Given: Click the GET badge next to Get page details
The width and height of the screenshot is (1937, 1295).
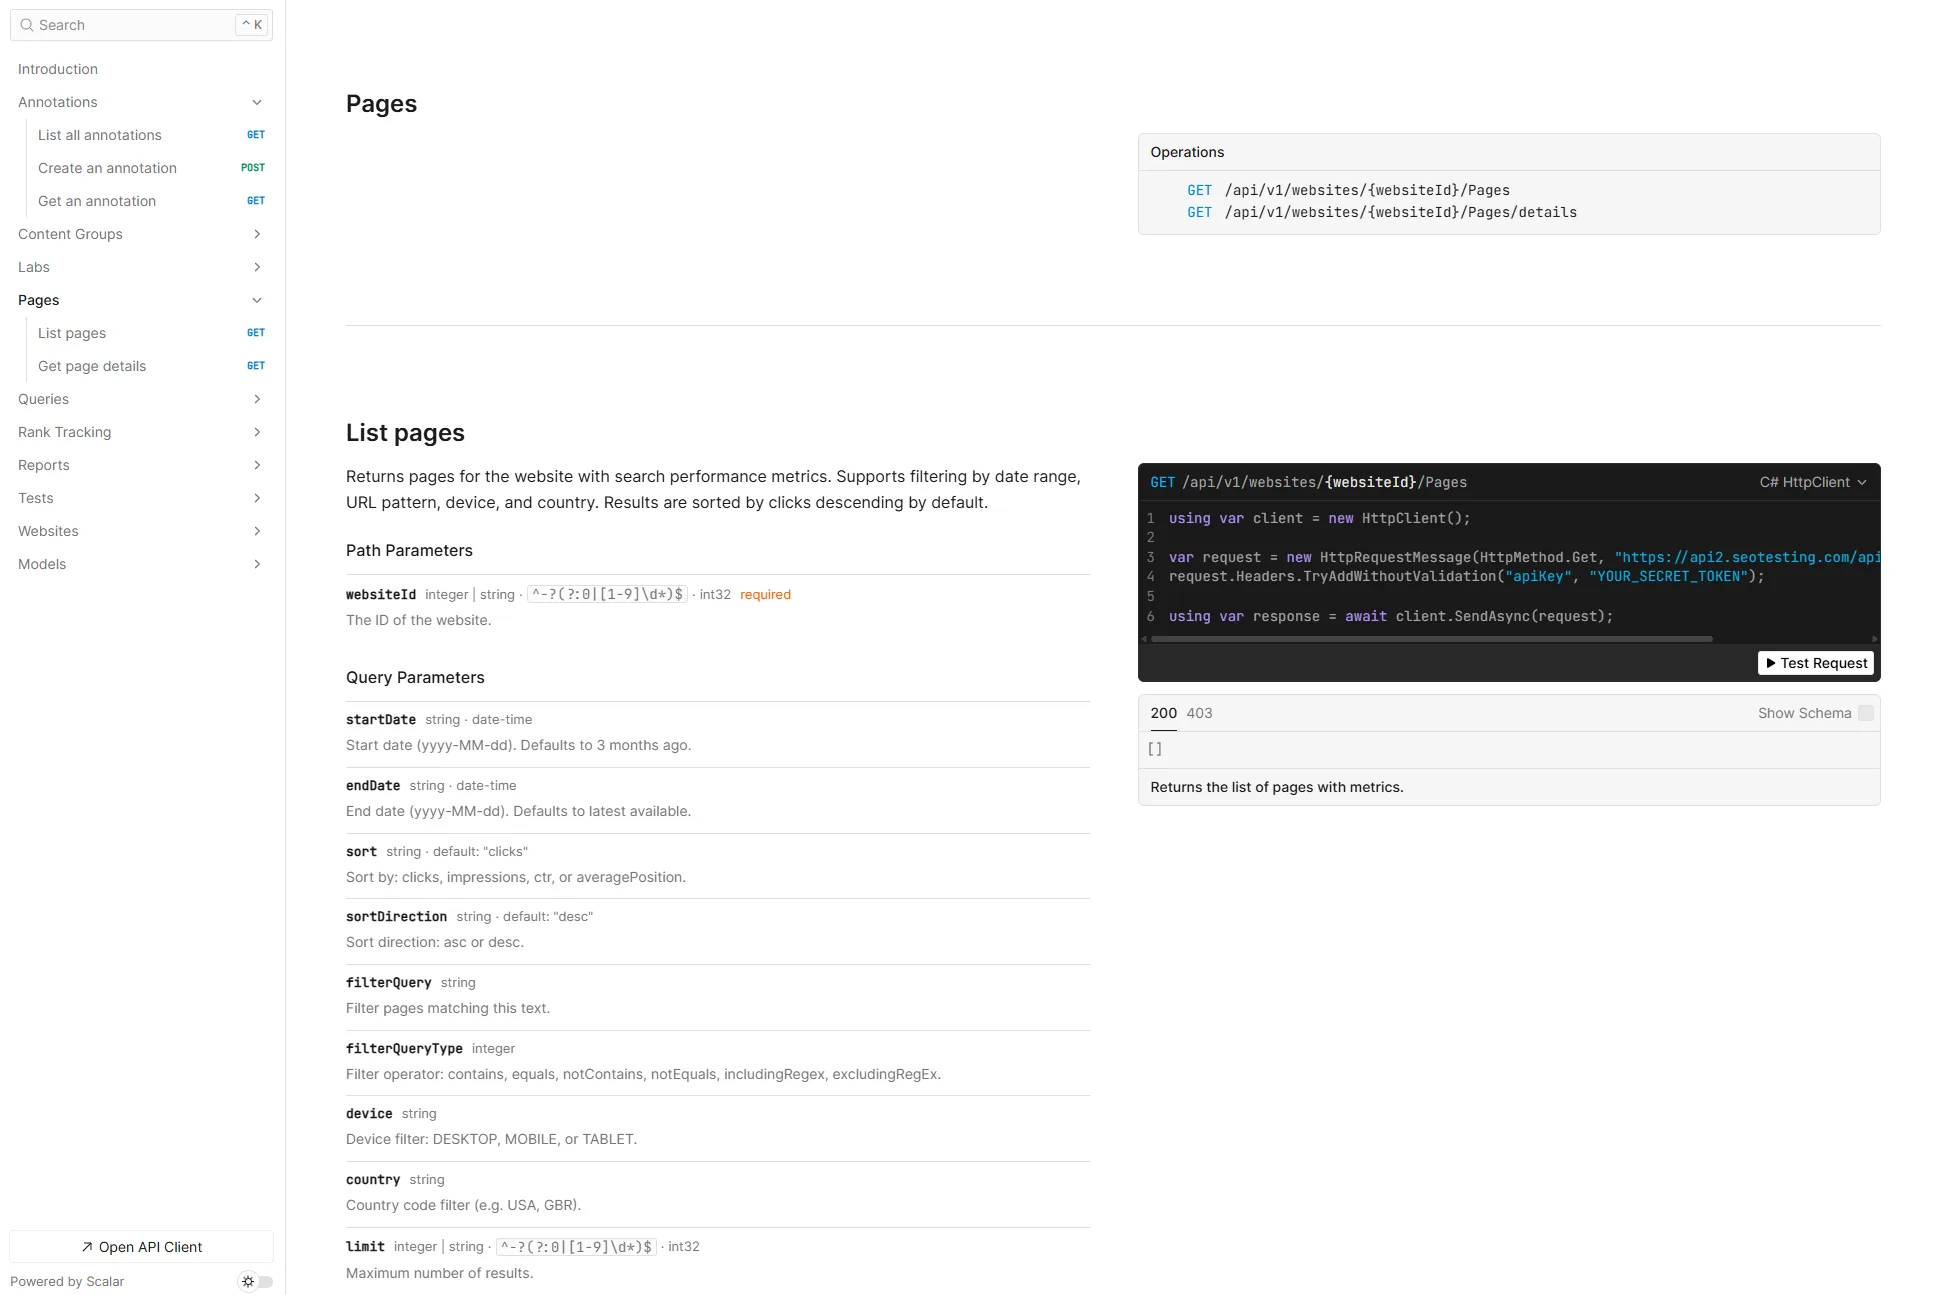Looking at the screenshot, I should 256,366.
